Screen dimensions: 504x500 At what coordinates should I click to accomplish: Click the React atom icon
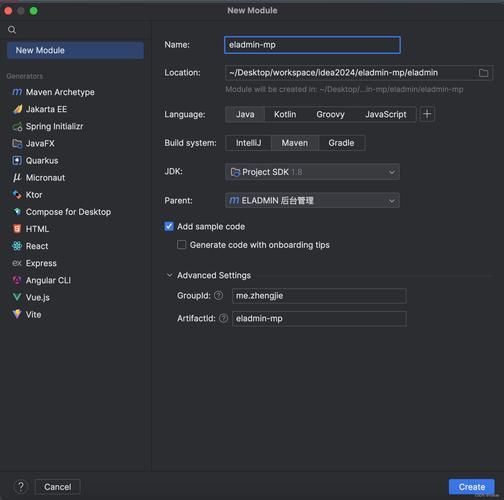17,246
